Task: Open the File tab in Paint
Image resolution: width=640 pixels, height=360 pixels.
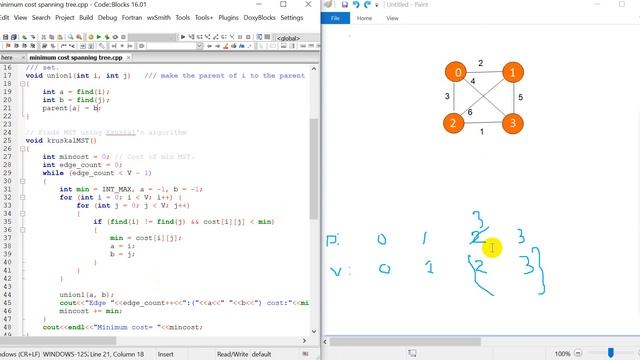Action: [335, 18]
